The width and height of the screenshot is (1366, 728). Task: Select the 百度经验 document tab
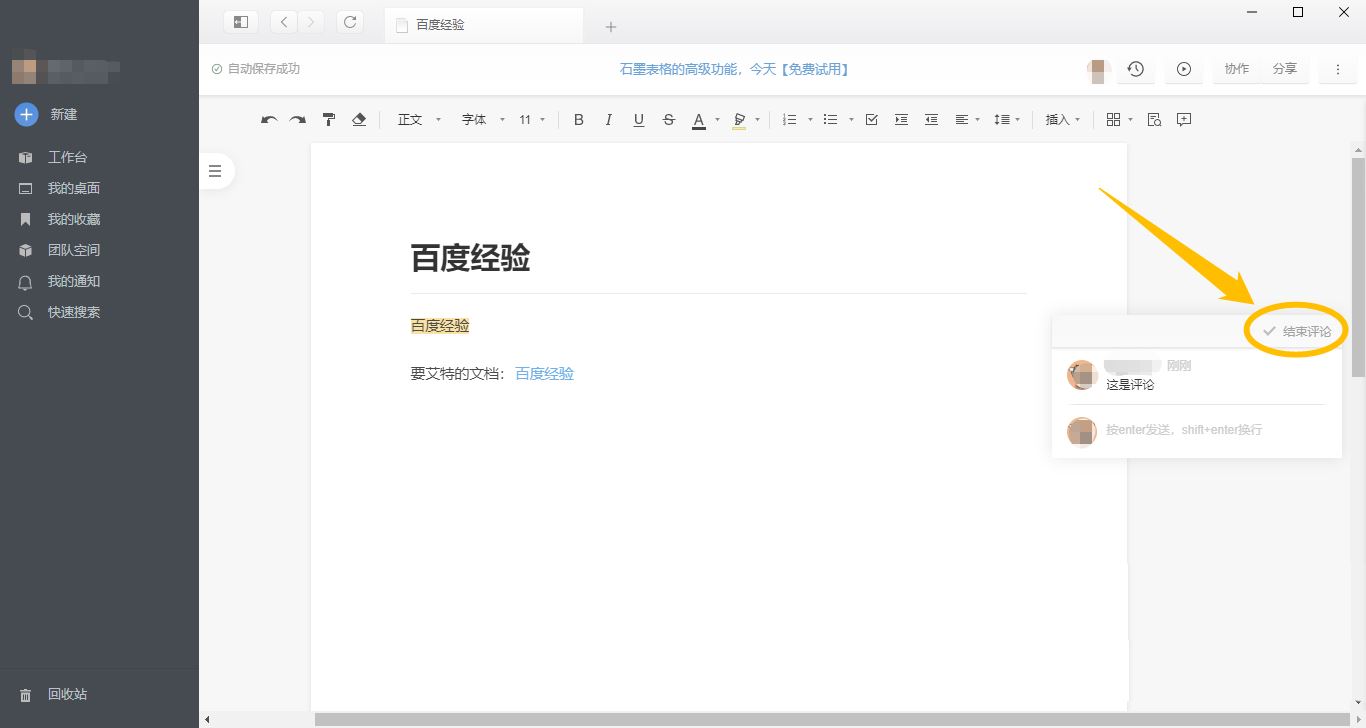(484, 25)
